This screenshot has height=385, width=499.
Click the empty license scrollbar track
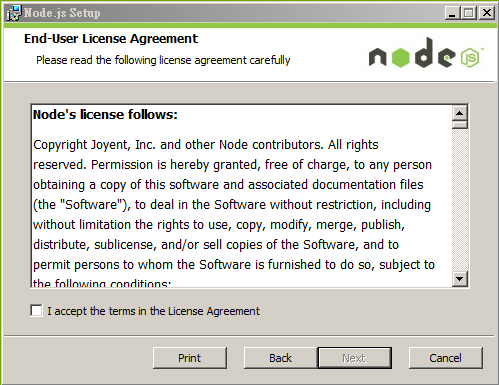pyautogui.click(x=460, y=200)
